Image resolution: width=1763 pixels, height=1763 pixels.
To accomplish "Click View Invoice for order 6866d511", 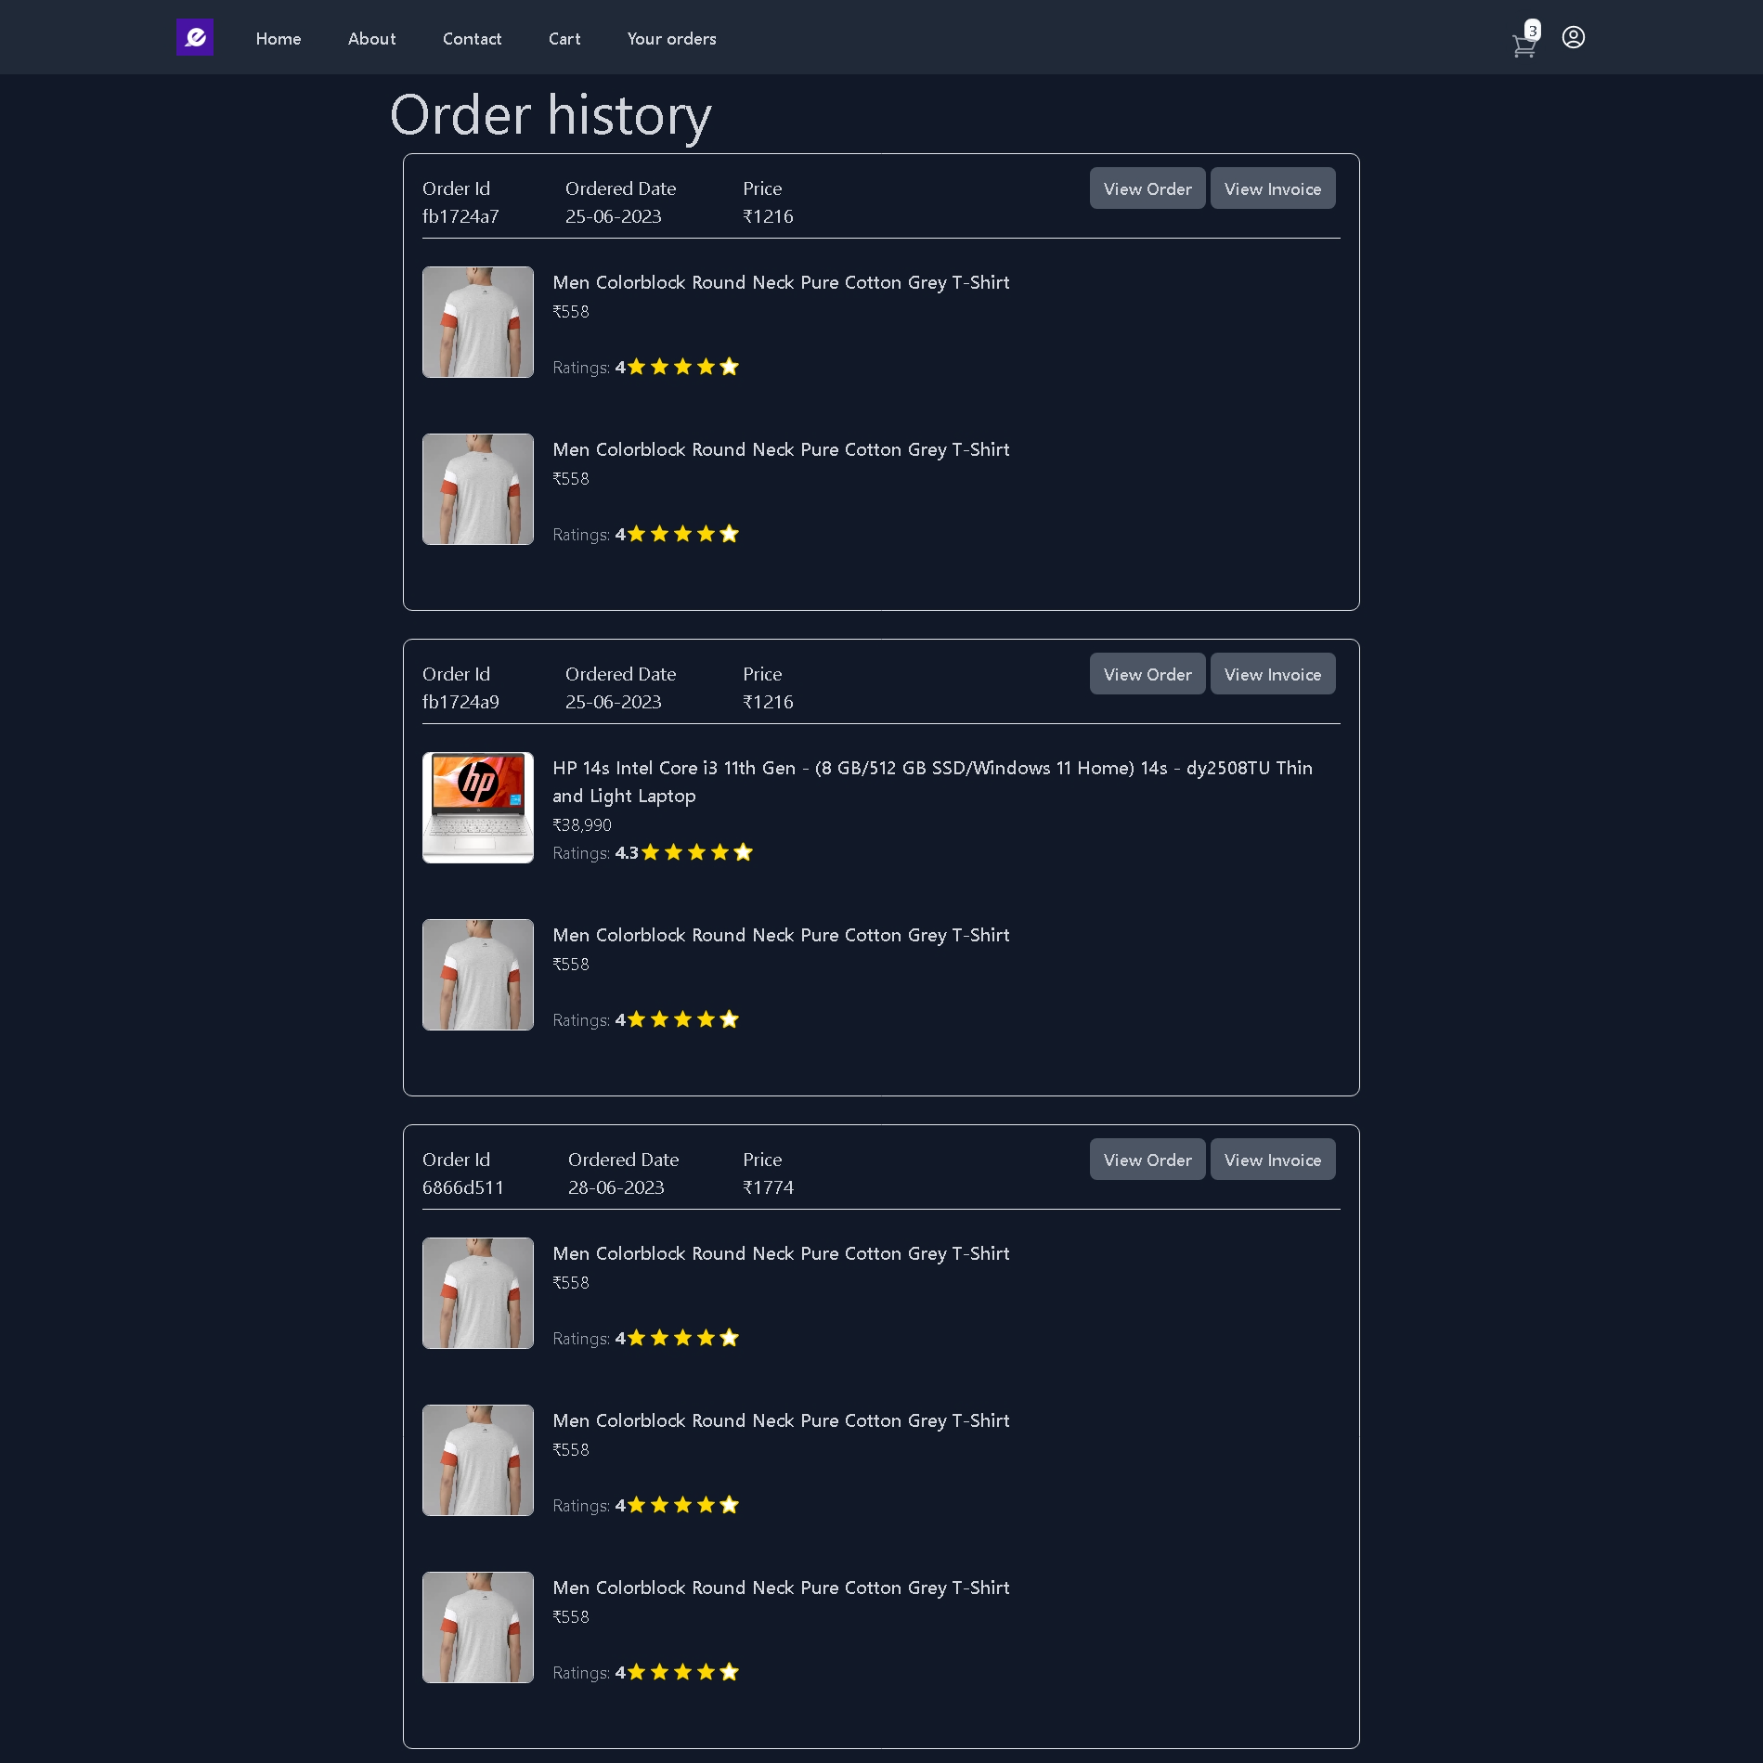I will 1272,1159.
